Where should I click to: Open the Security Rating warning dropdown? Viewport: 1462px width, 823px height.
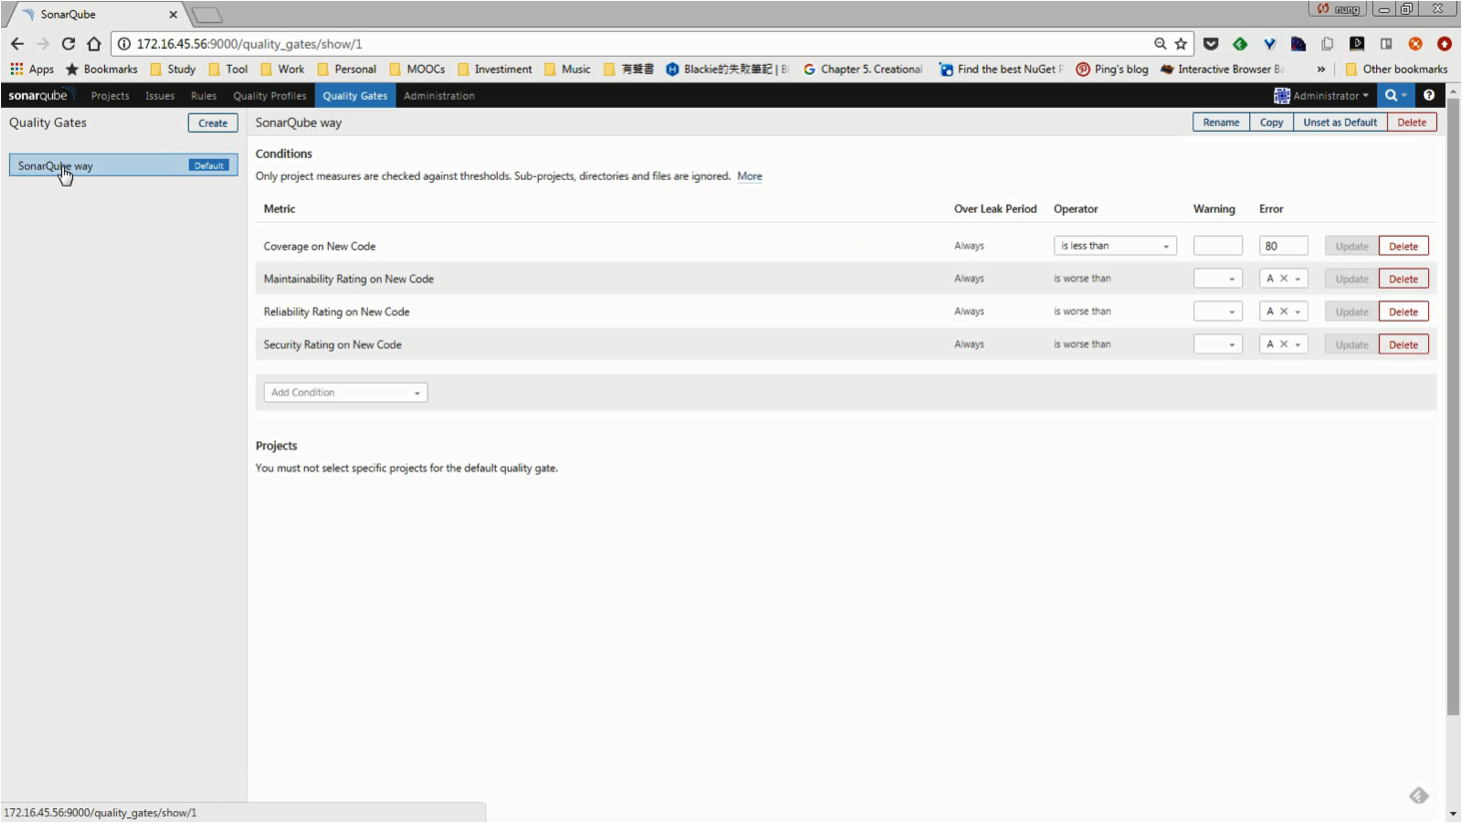coord(1218,345)
